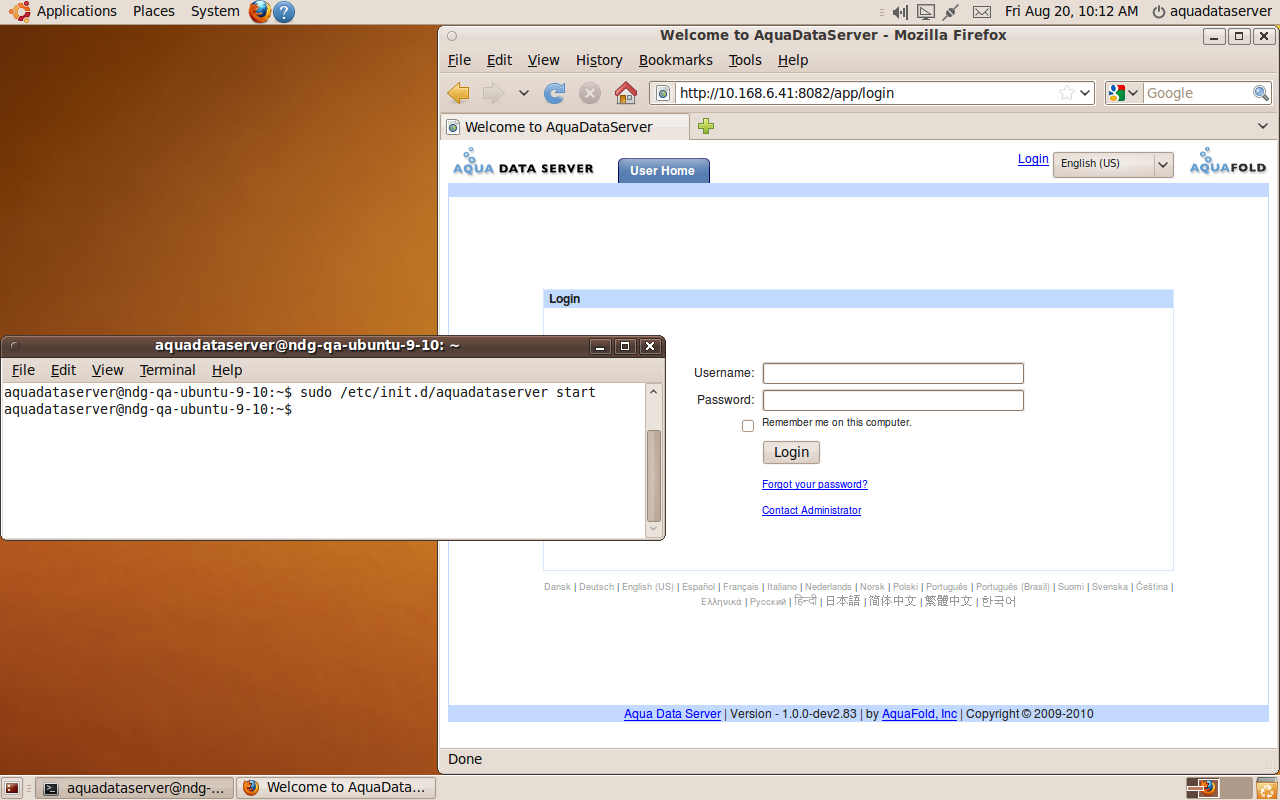The height and width of the screenshot is (800, 1280).
Task: Click the Login button under the password field
Action: 791,452
